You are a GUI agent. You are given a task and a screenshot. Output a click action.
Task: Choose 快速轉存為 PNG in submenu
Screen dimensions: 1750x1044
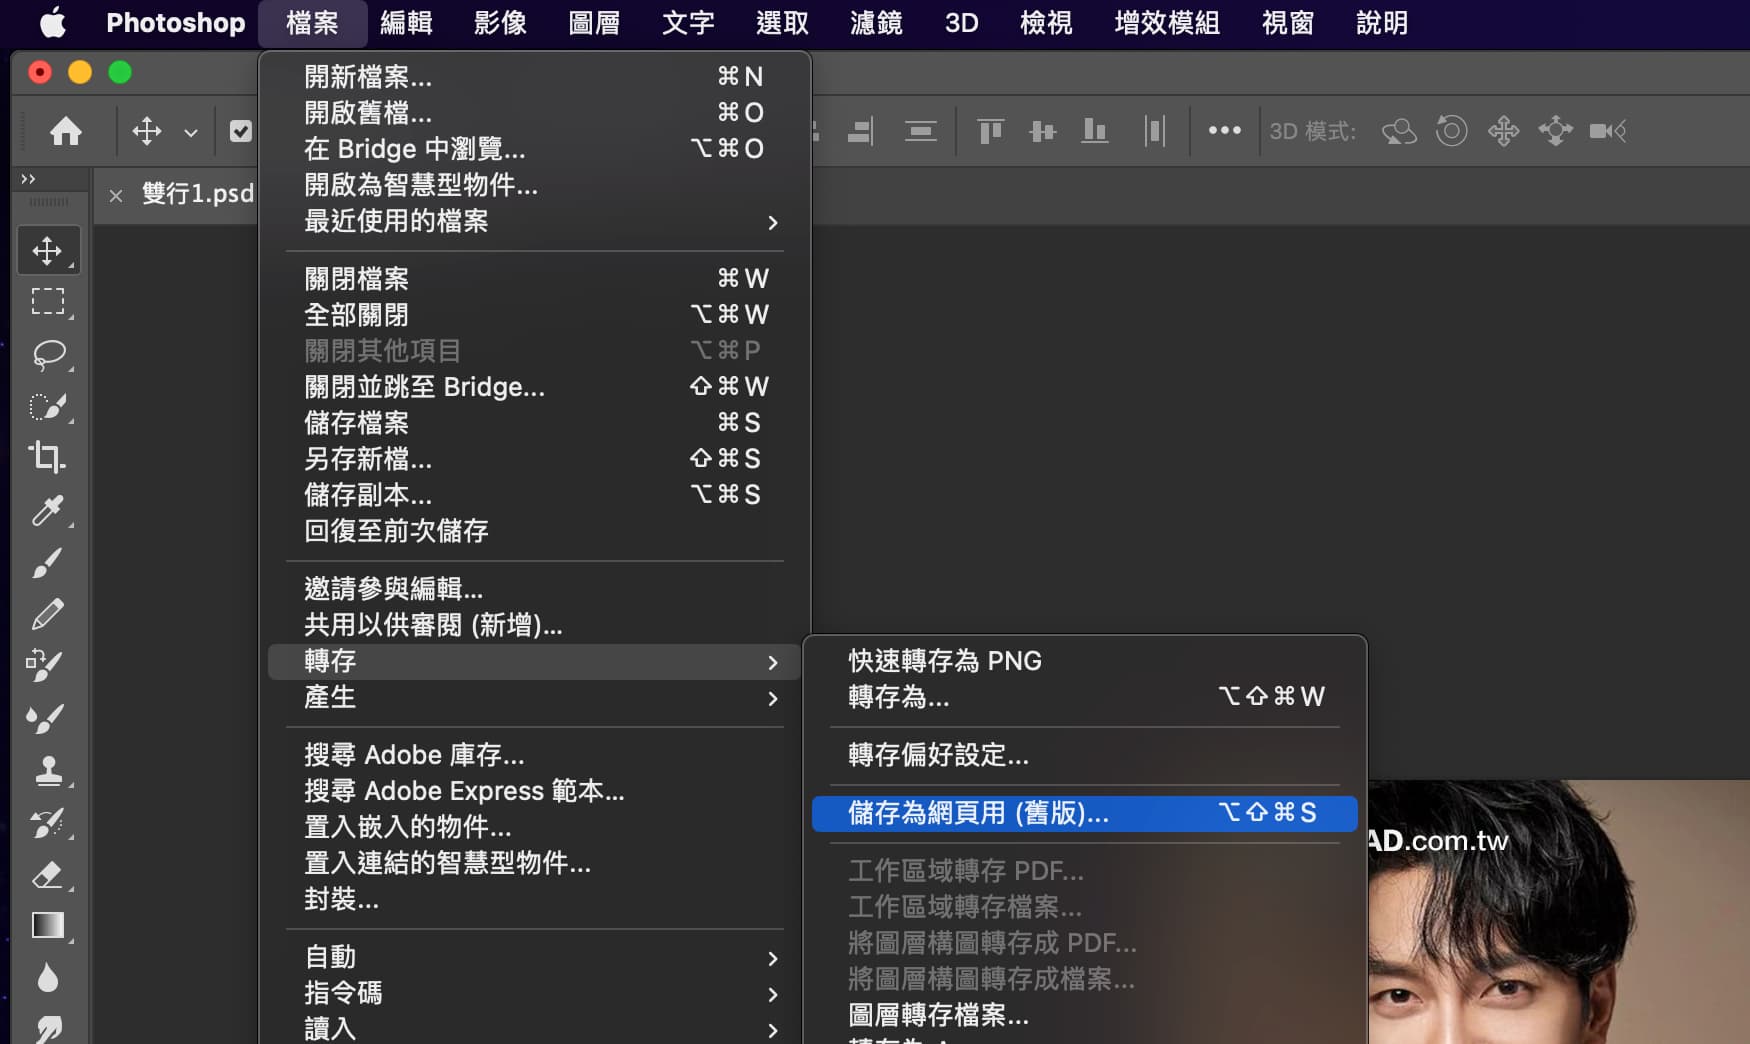1085,661
